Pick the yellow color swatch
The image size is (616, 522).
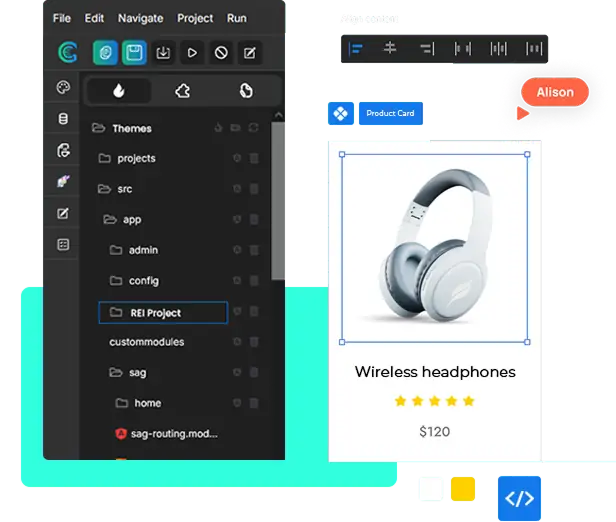463,489
